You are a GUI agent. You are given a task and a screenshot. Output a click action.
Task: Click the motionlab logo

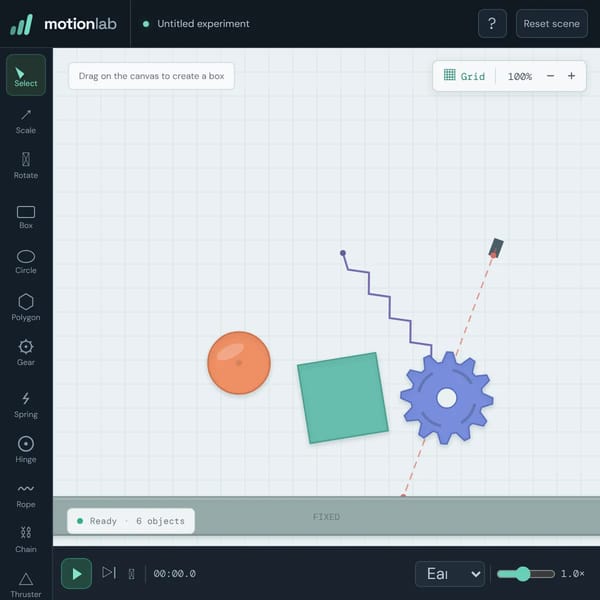point(64,24)
